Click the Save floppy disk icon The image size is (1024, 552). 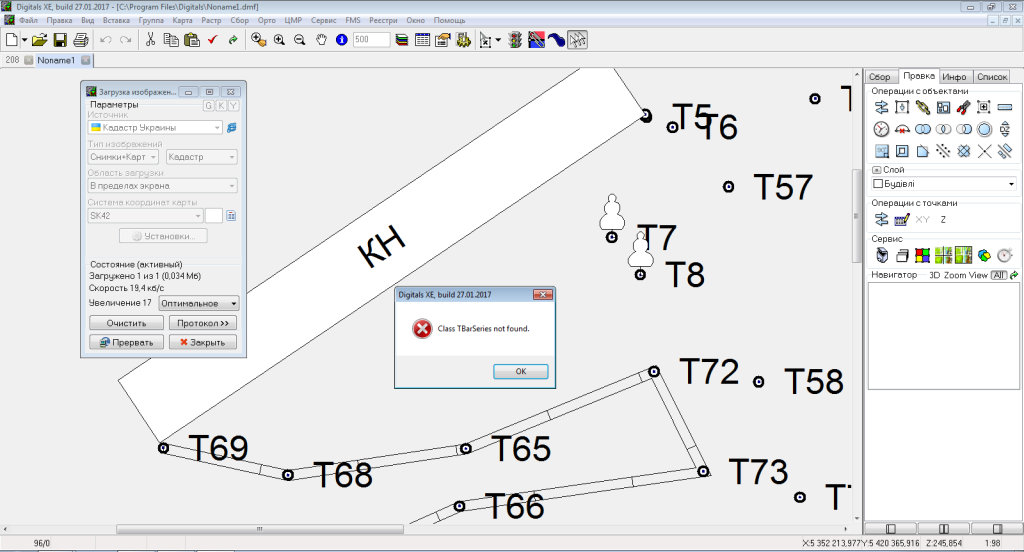click(60, 40)
